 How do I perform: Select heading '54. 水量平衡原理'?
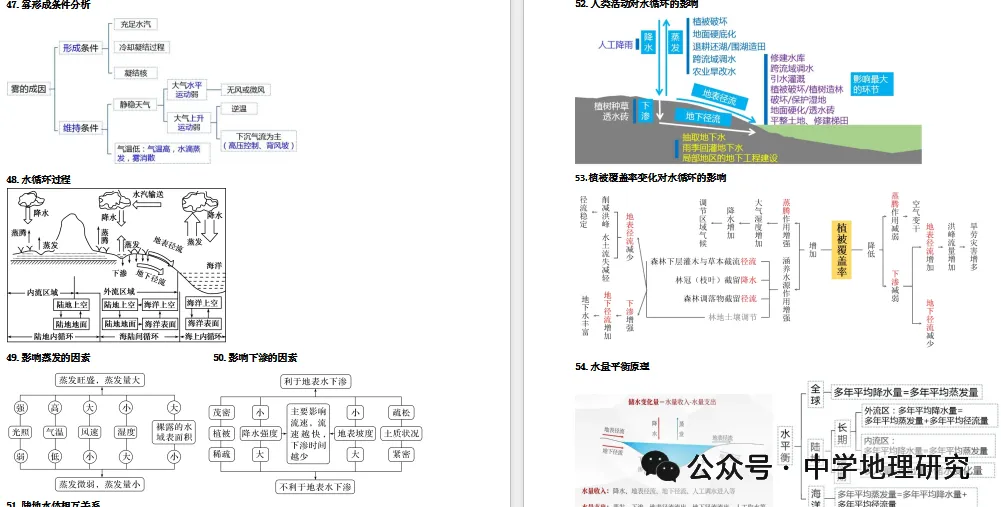click(x=612, y=367)
